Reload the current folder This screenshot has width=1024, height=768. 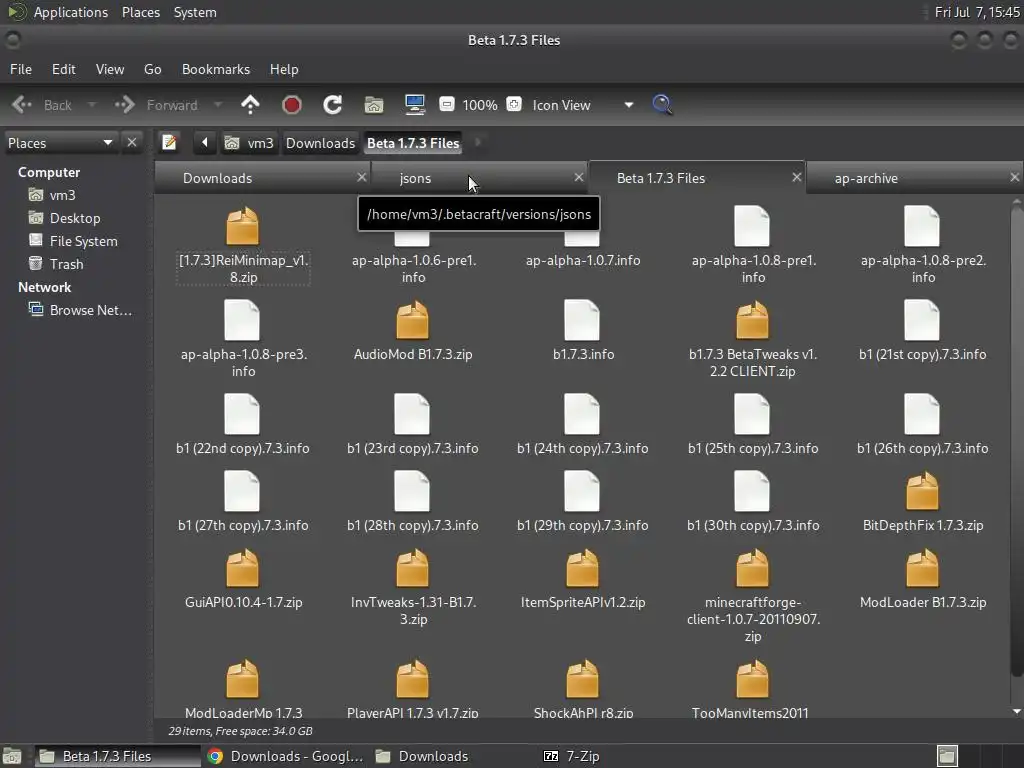coord(332,104)
